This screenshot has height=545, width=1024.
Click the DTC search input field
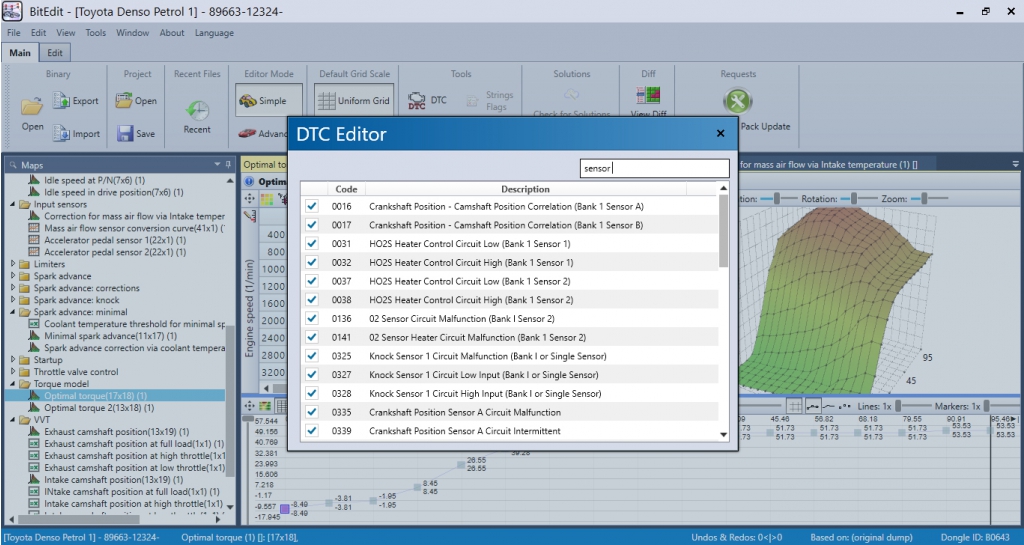[x=654, y=168]
